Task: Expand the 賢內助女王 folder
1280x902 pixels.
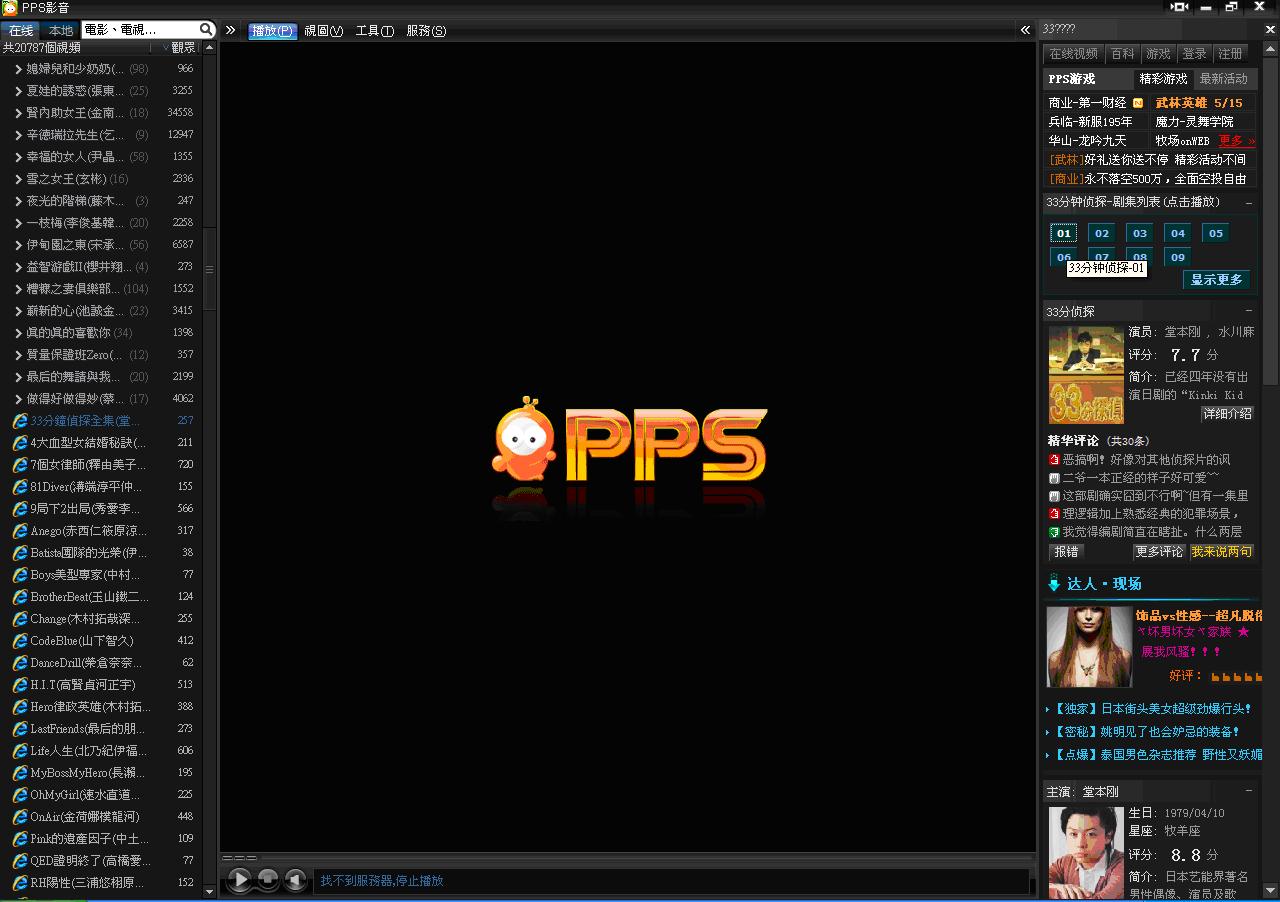Action: click(18, 113)
